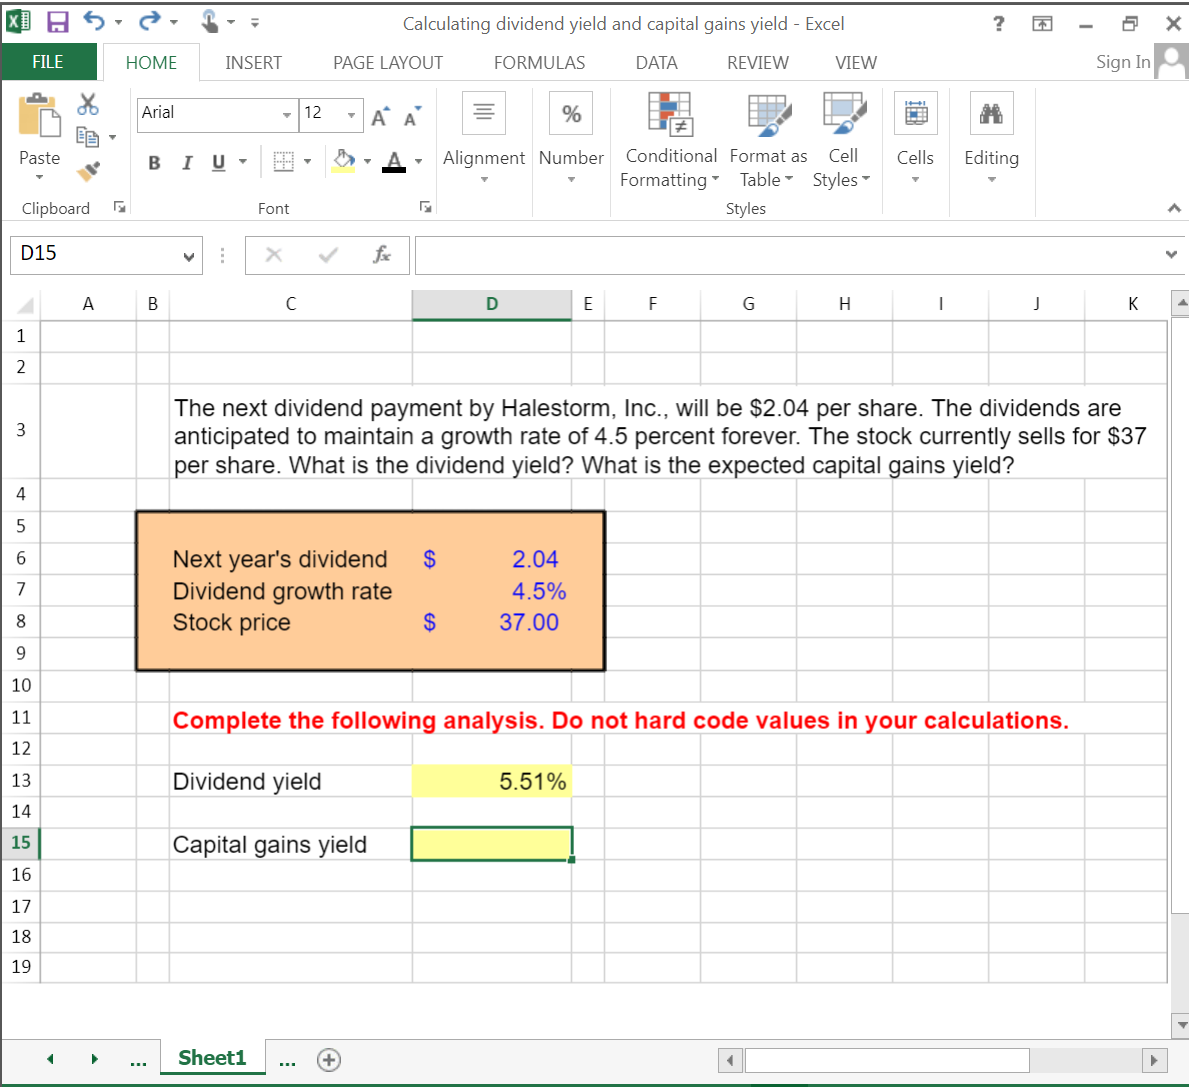Viewport: 1189px width, 1087px height.
Task: Open the Font Color swatch dropdown
Action: [x=418, y=162]
